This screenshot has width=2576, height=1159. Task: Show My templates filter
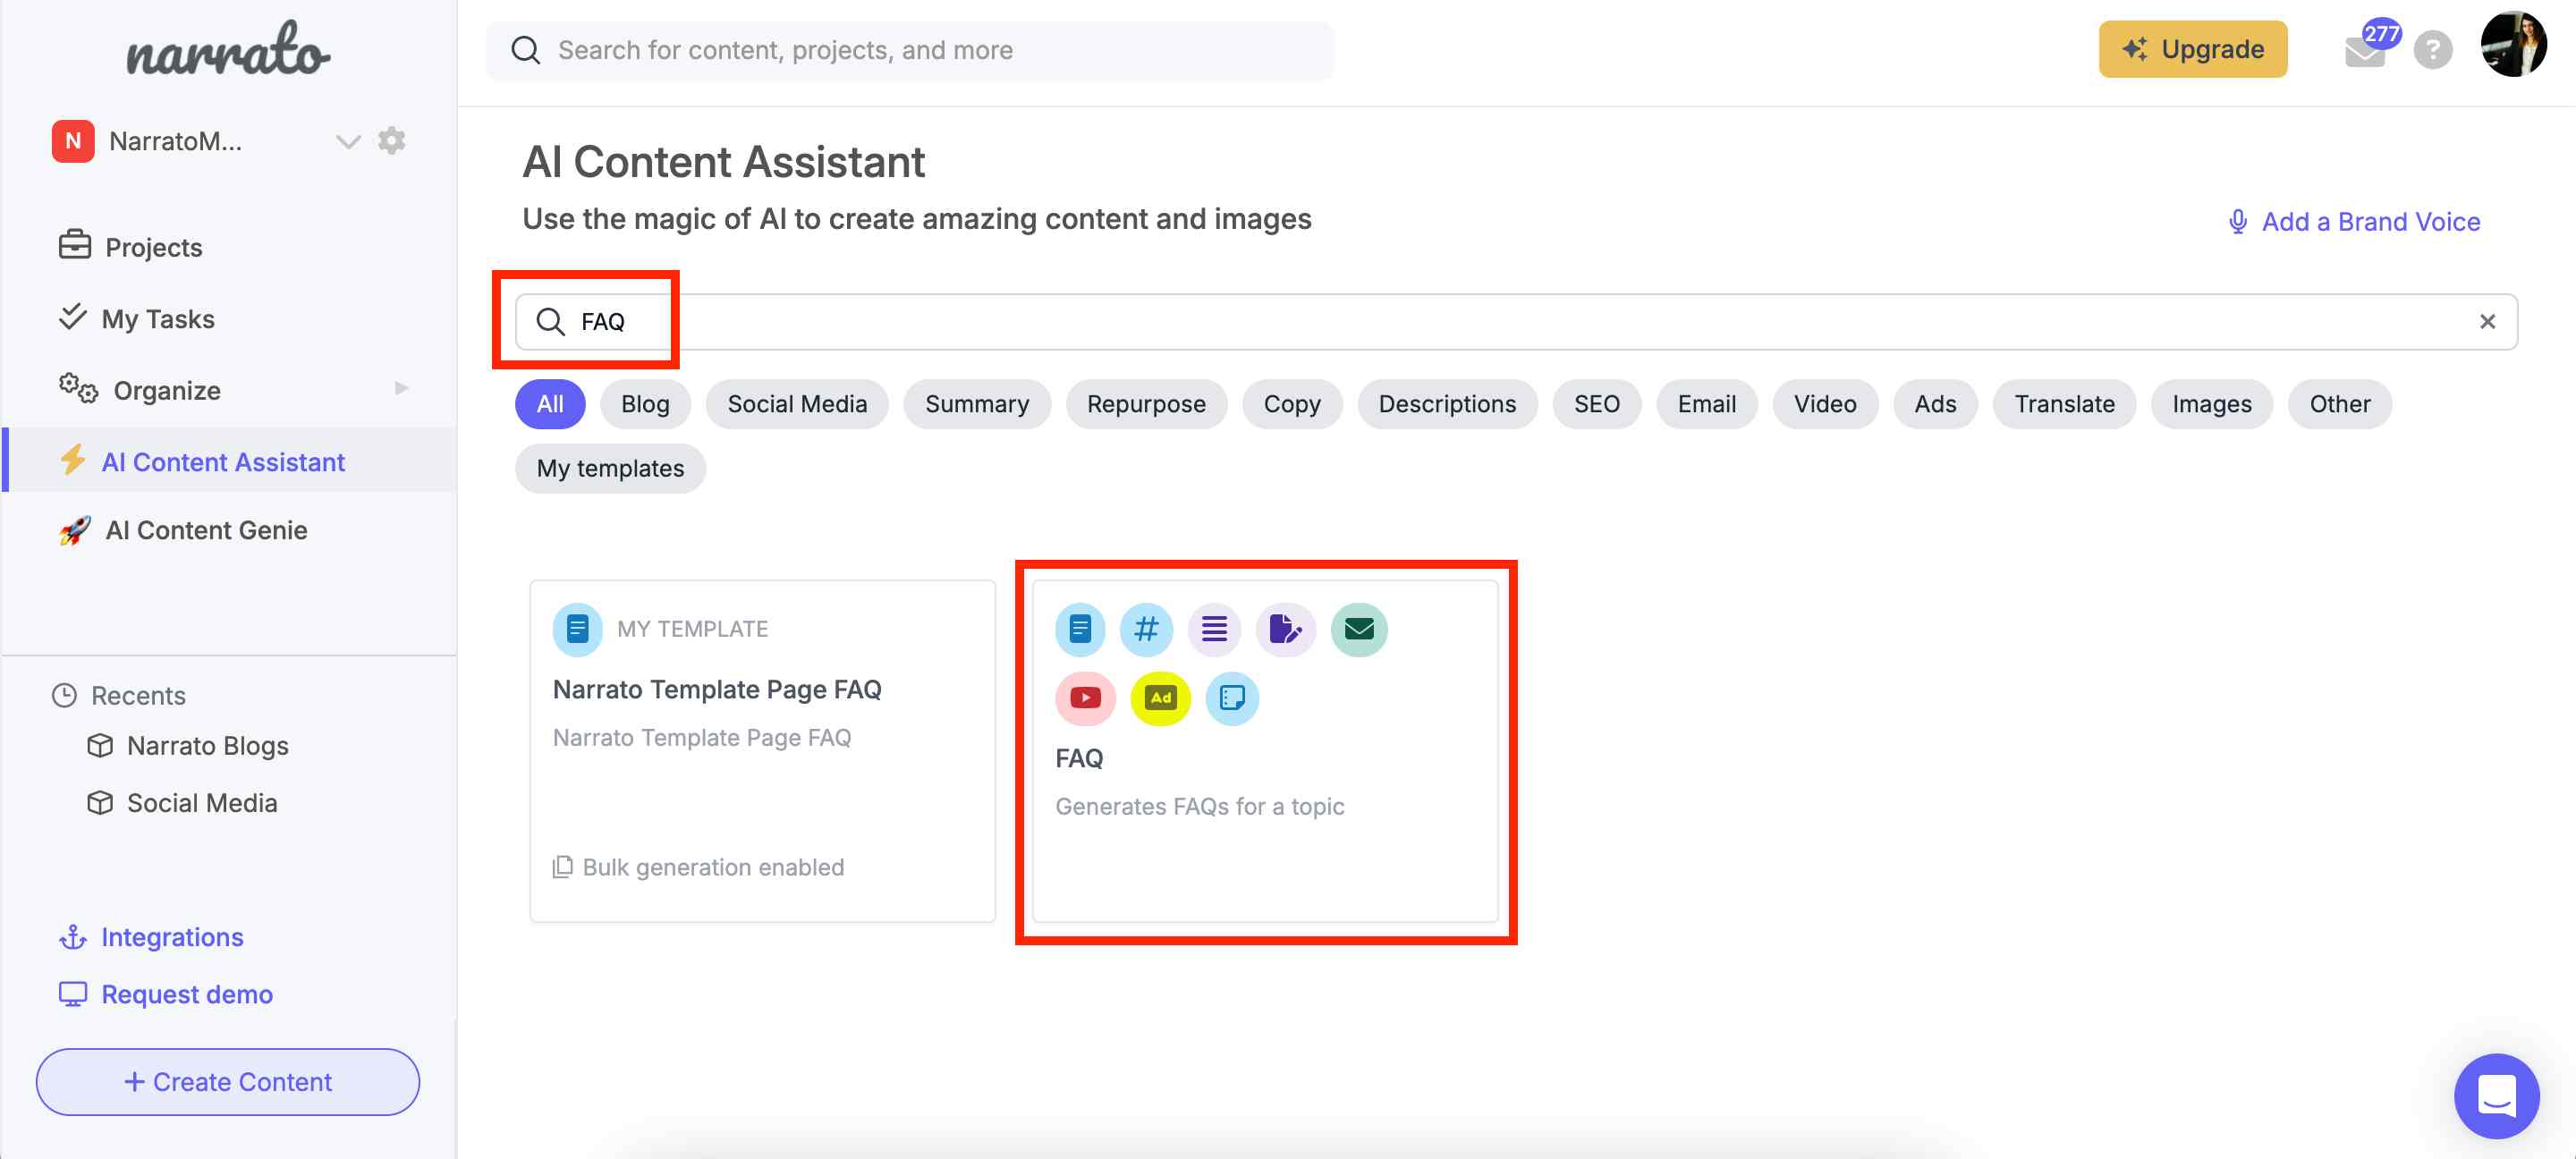tap(610, 468)
